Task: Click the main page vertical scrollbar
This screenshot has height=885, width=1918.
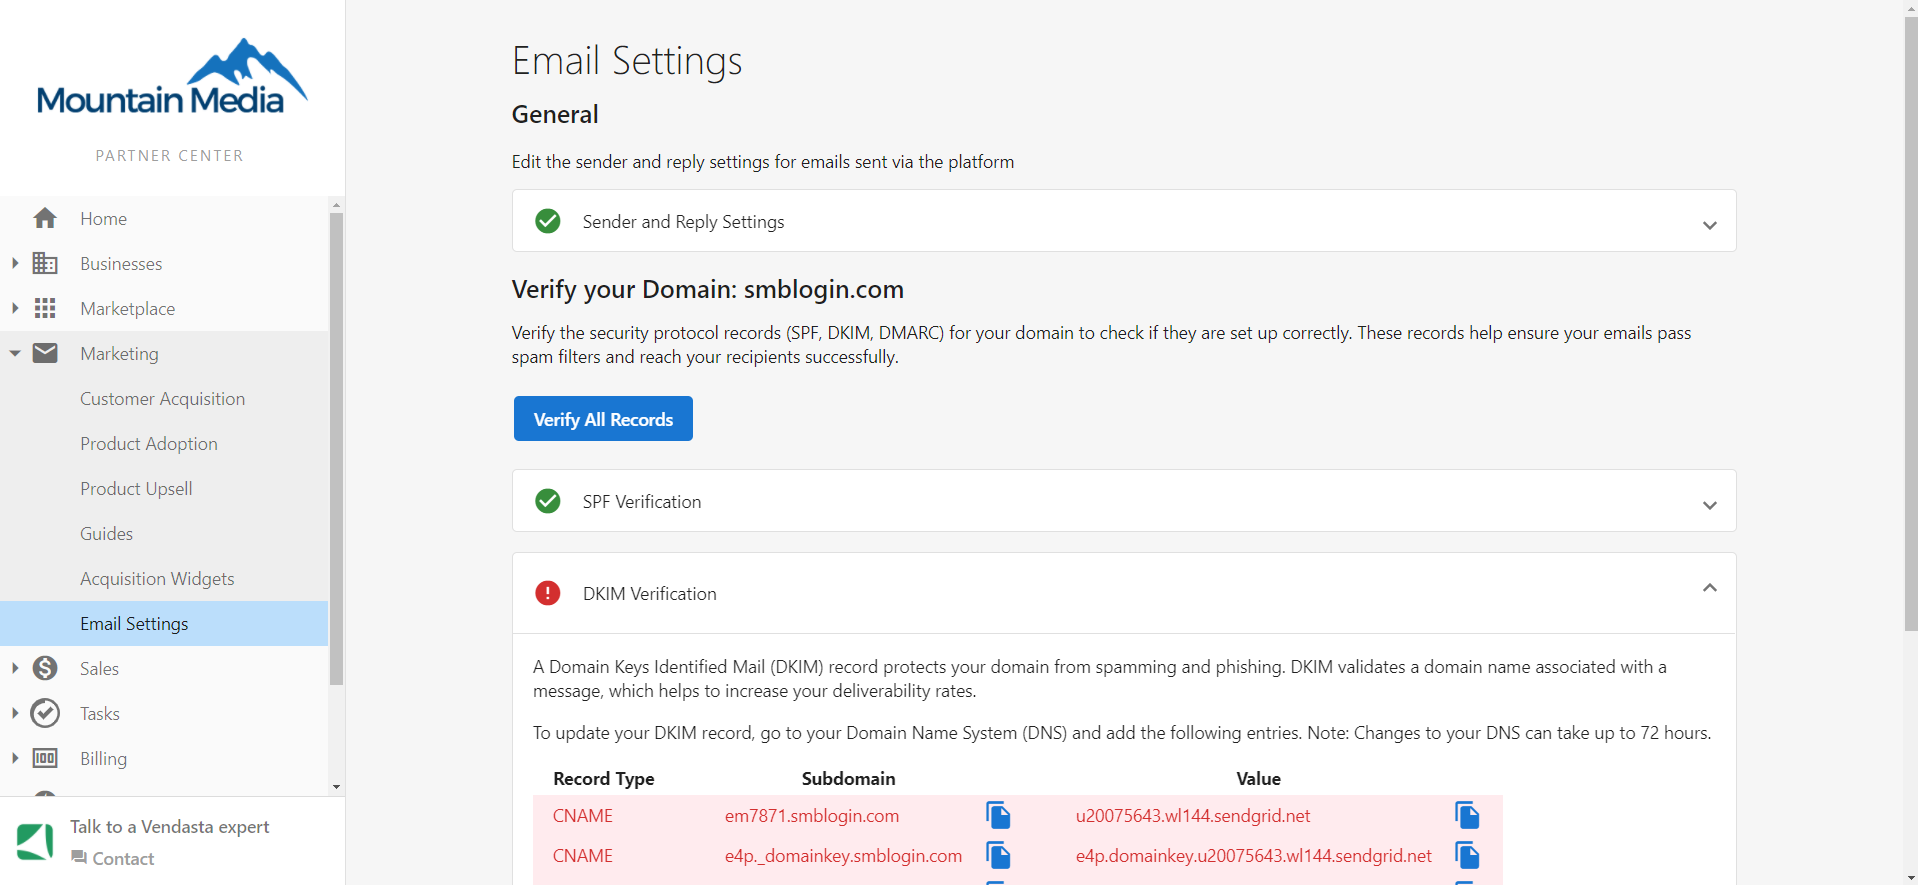Action: [1911, 322]
